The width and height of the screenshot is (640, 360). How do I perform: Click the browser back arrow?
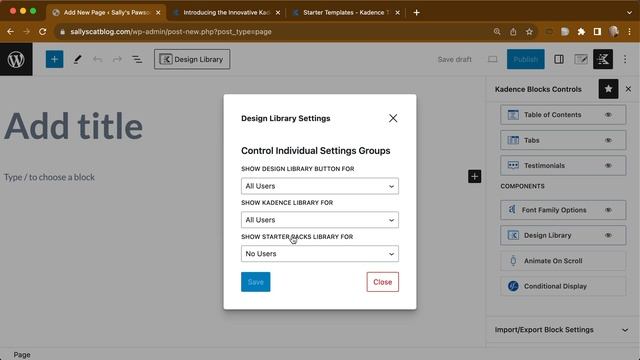[x=11, y=31]
